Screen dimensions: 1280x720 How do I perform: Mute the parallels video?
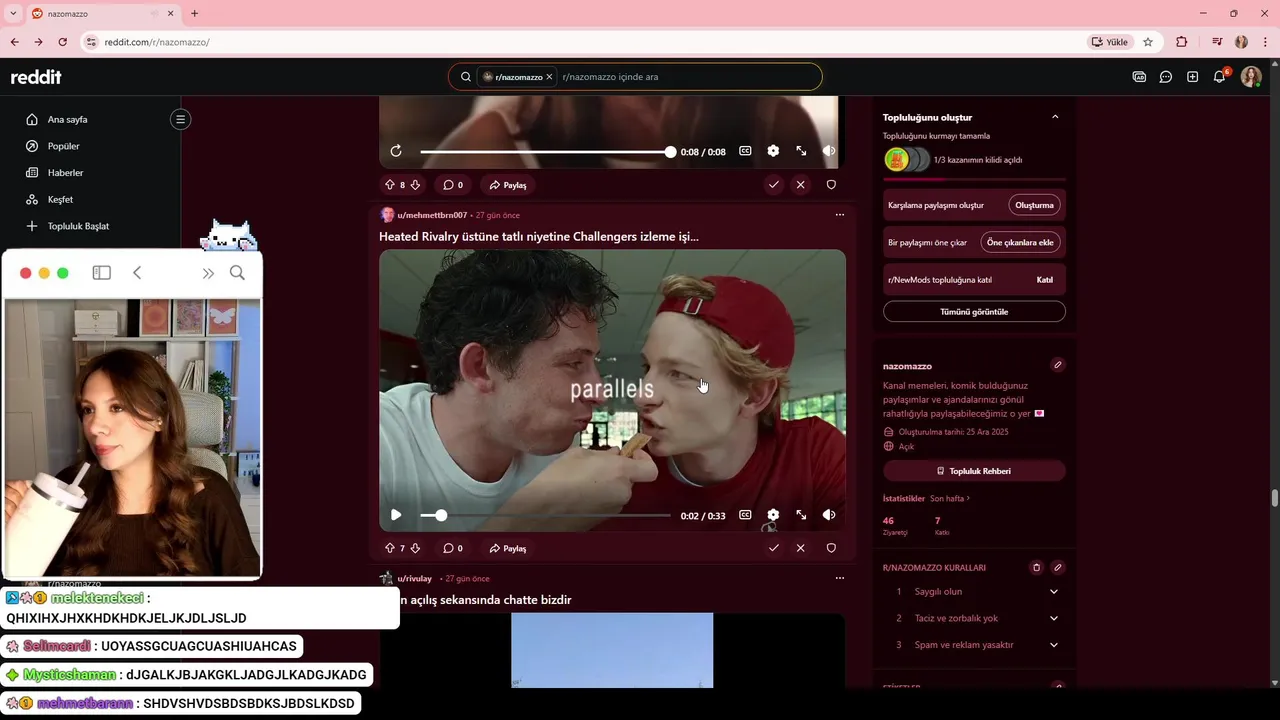pos(829,515)
